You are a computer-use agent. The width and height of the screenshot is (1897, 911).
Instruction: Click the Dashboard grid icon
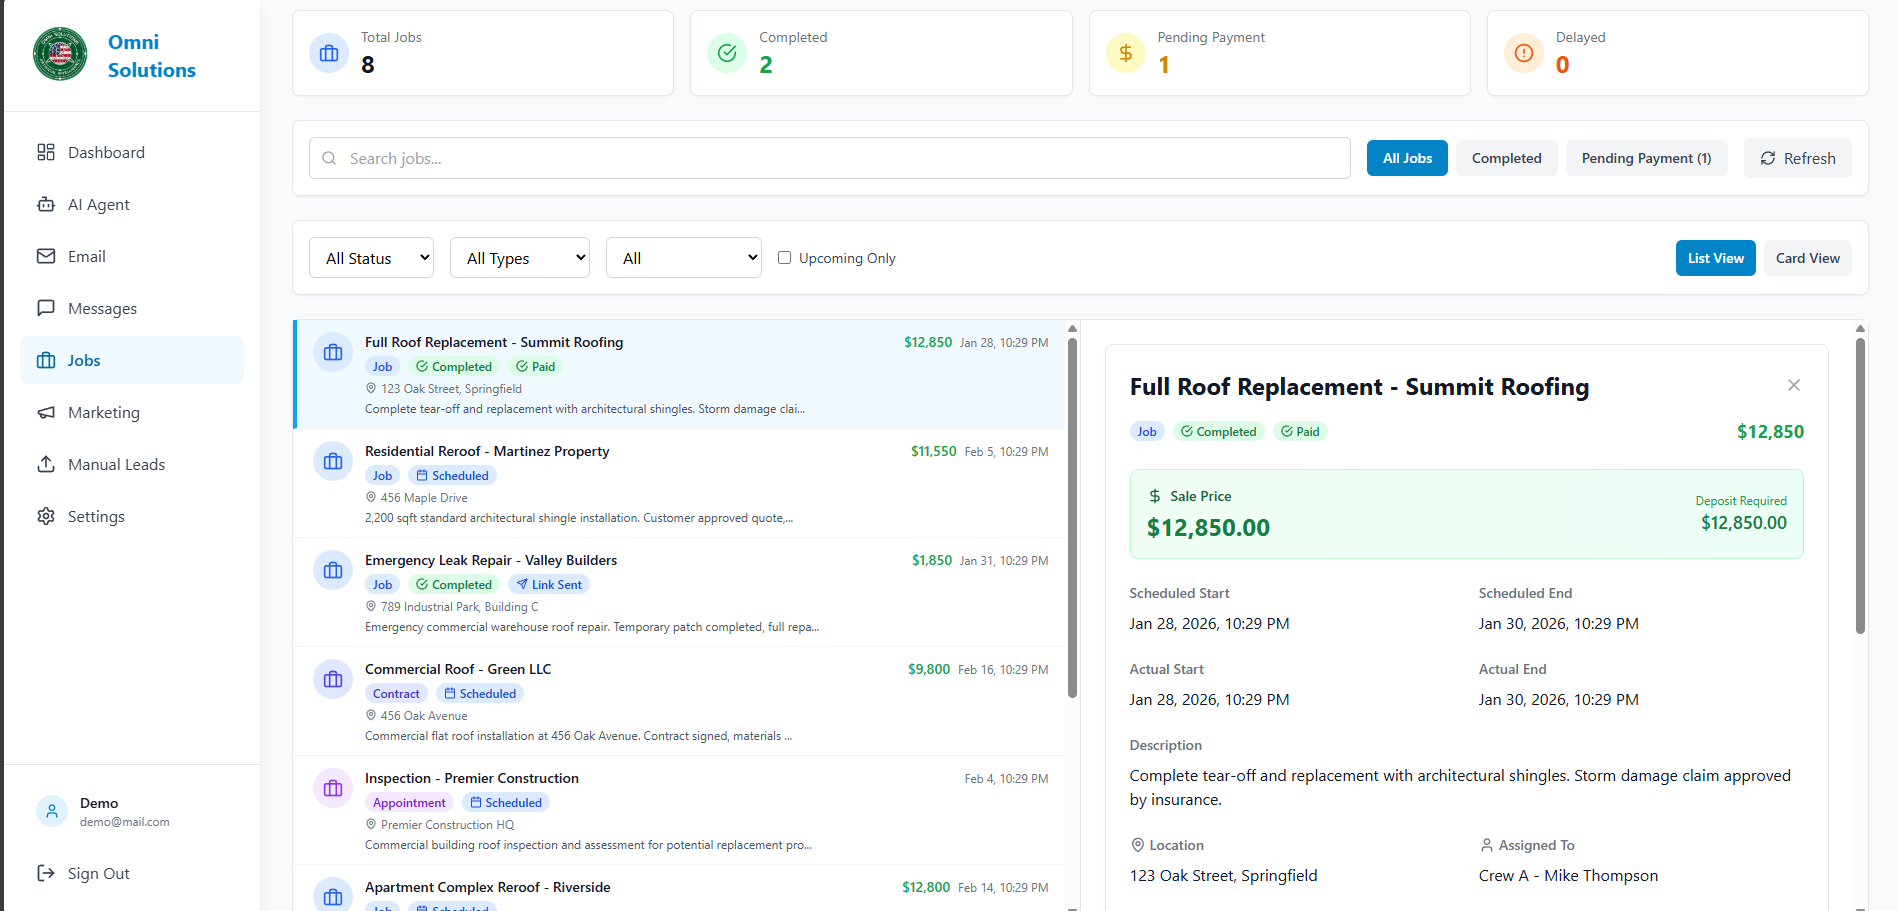(46, 152)
